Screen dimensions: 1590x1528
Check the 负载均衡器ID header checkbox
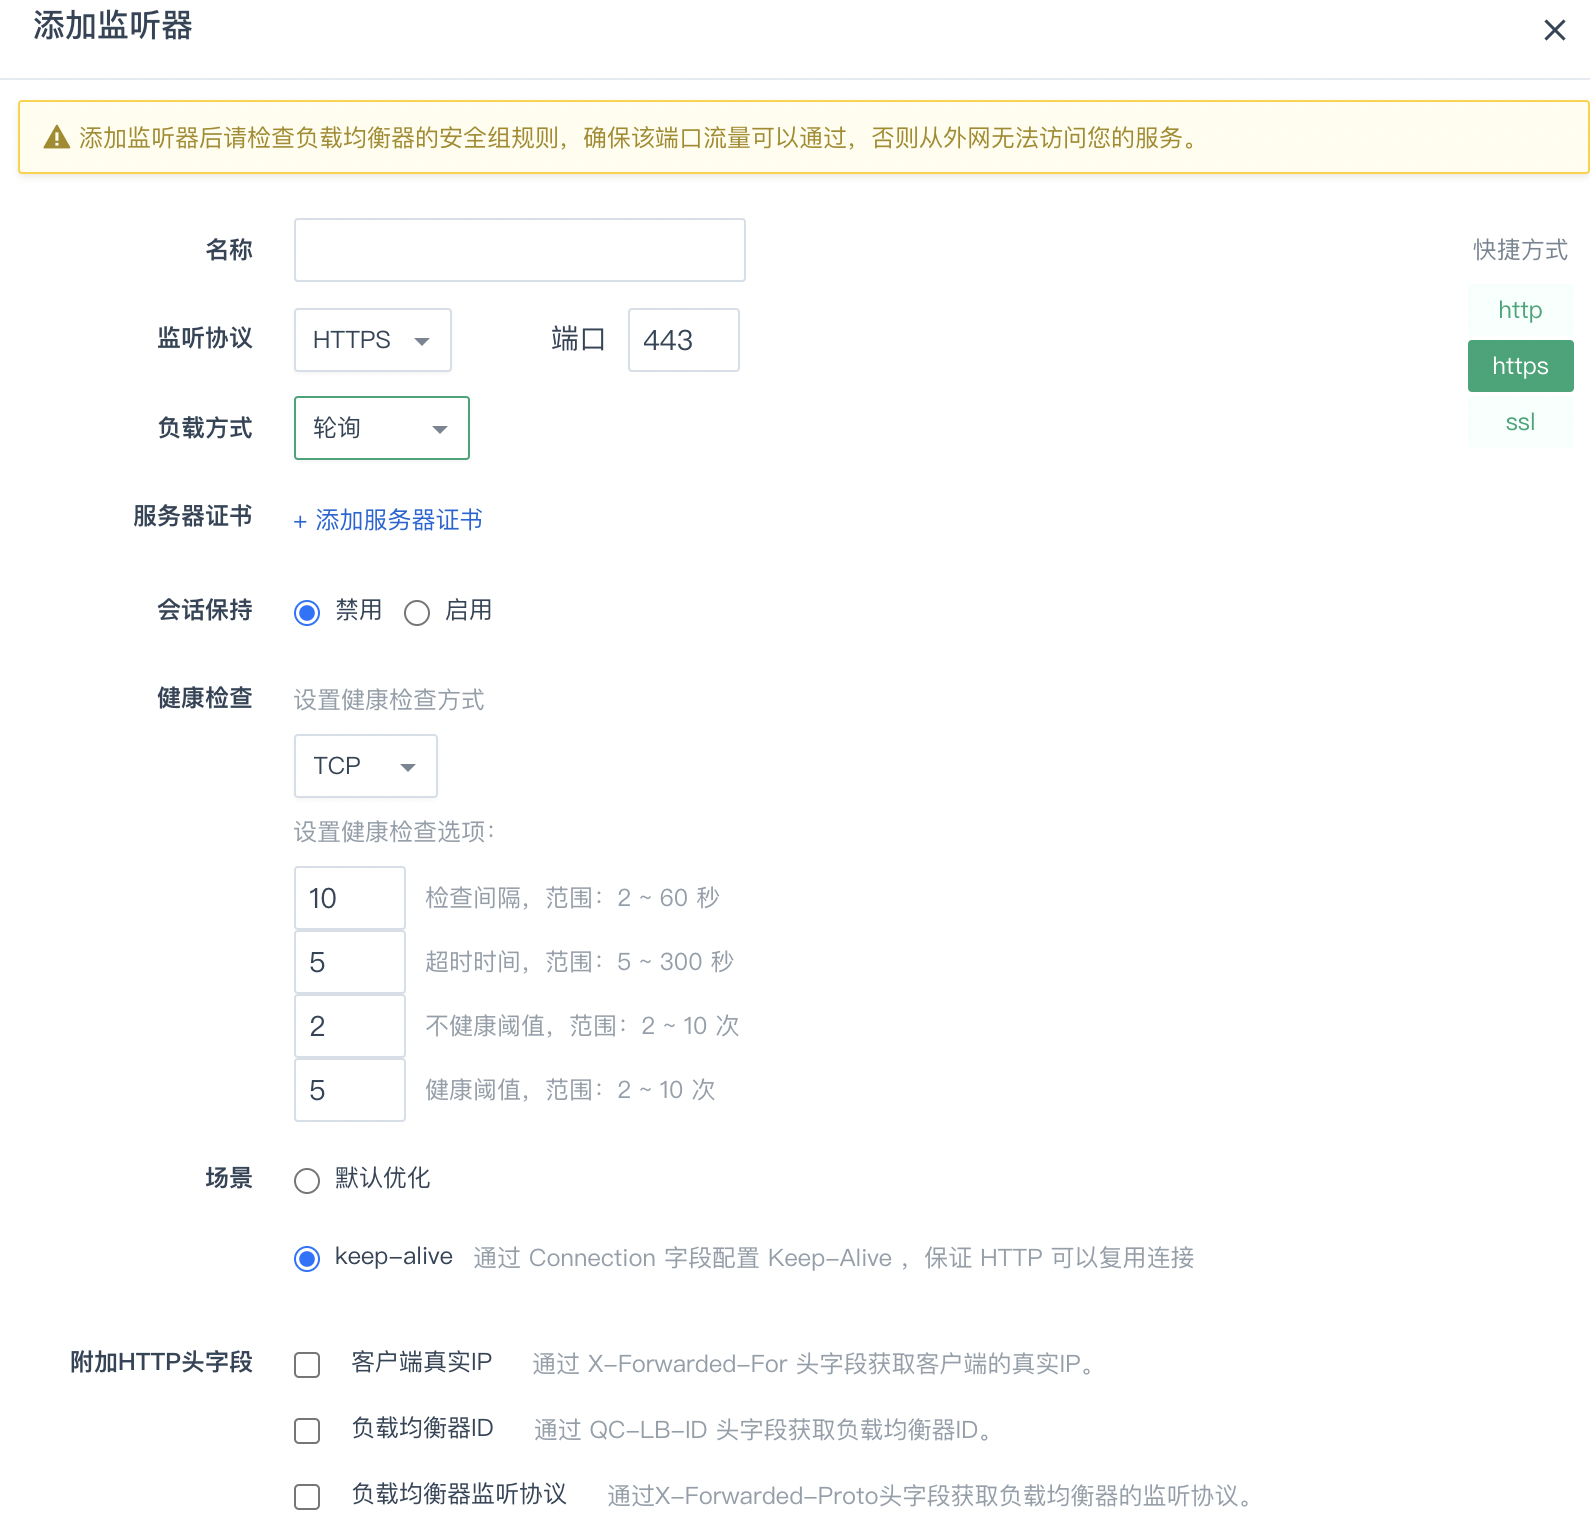(307, 1431)
